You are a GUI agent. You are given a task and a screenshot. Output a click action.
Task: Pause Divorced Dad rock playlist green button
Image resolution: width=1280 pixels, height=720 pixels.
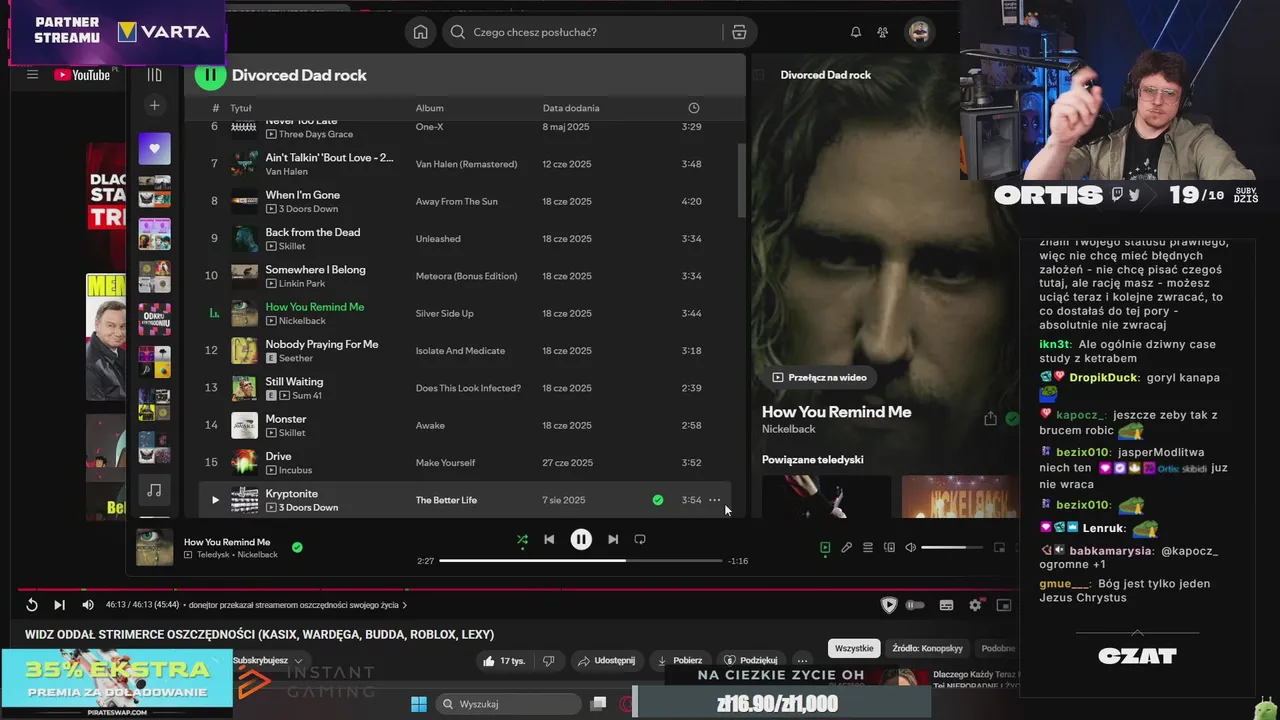[x=209, y=75]
